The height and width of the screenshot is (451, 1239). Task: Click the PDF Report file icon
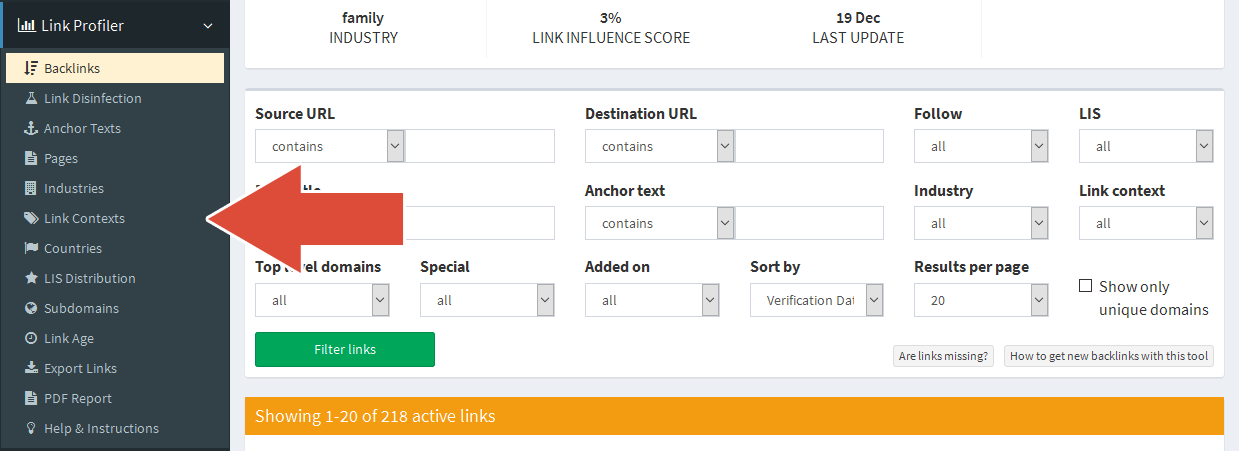(x=31, y=398)
